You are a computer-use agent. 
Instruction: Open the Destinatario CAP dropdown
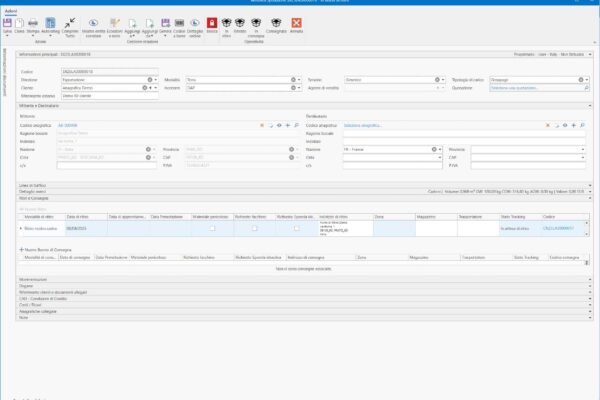(583, 157)
